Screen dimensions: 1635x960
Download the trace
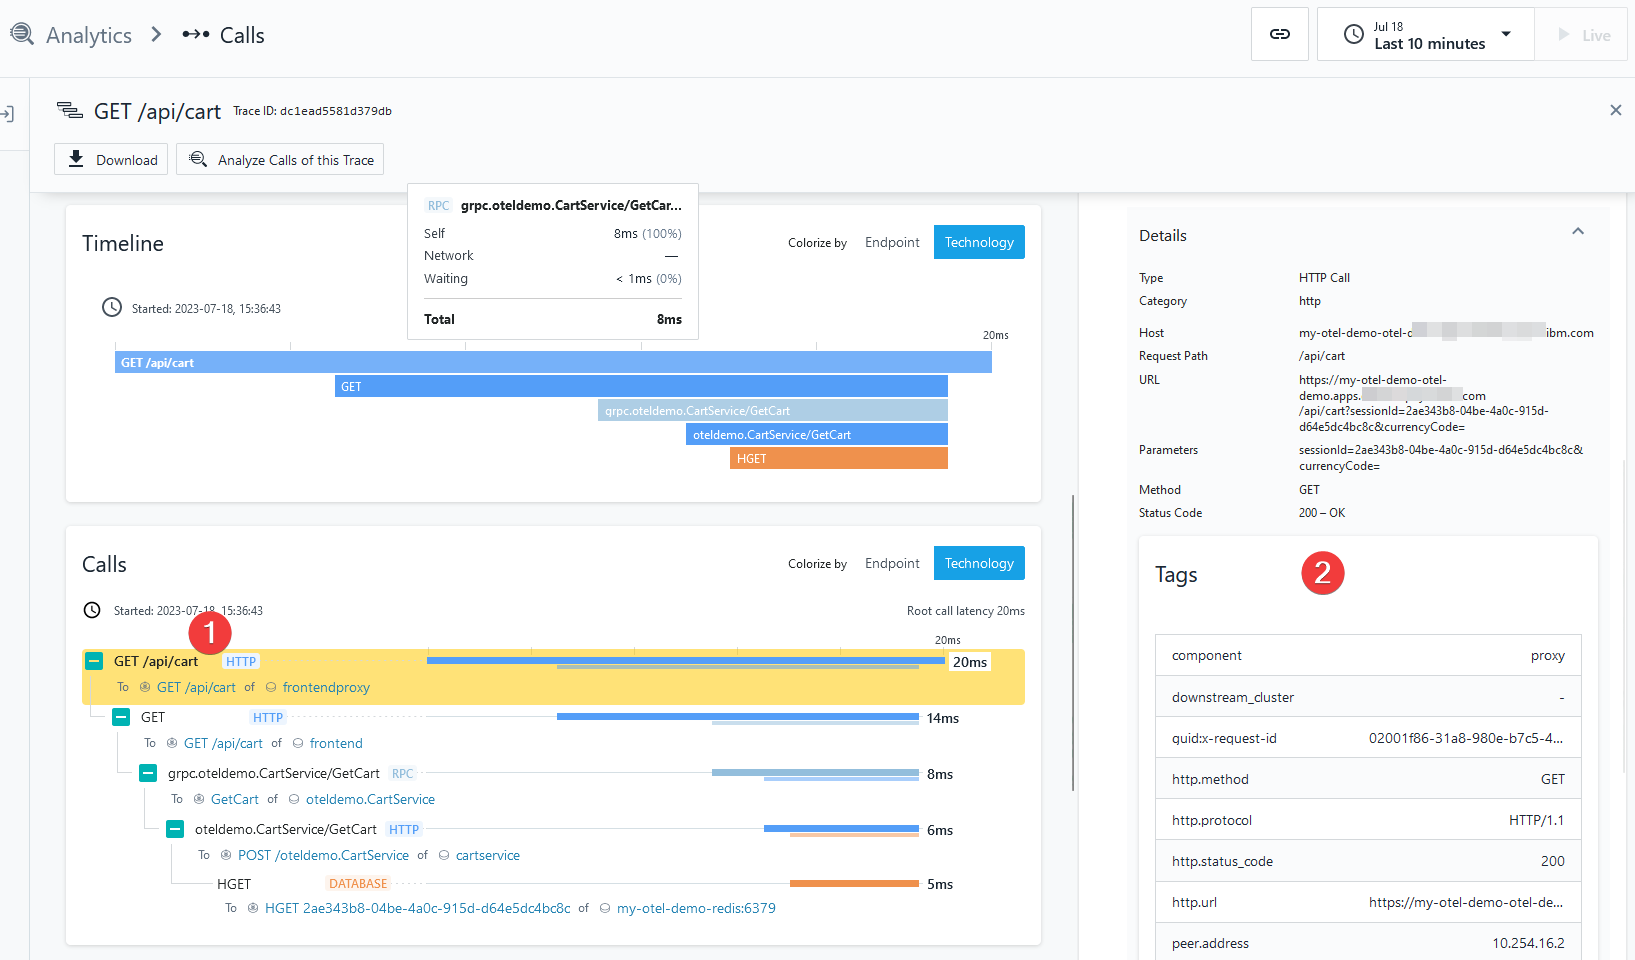click(111, 159)
